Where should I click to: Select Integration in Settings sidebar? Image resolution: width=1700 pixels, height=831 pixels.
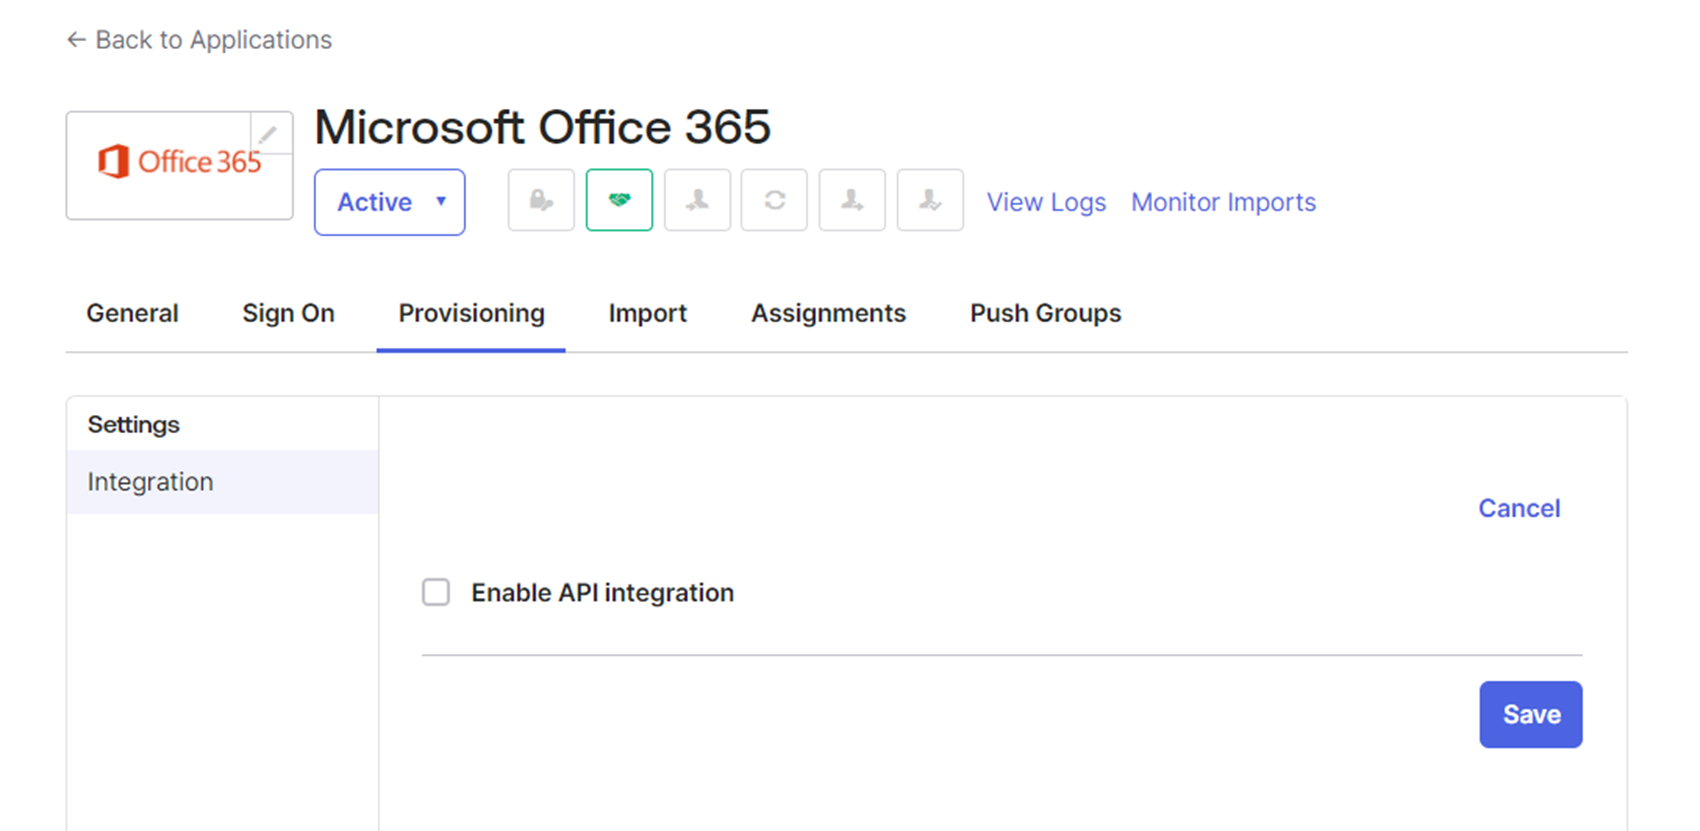tap(150, 482)
